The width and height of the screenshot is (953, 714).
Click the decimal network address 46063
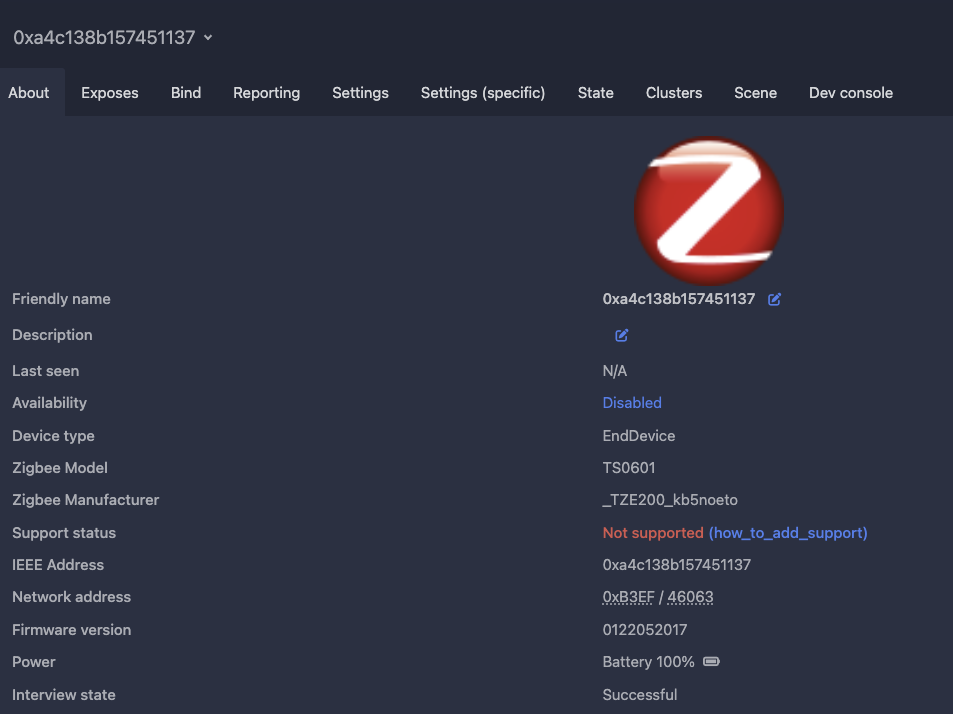(690, 597)
